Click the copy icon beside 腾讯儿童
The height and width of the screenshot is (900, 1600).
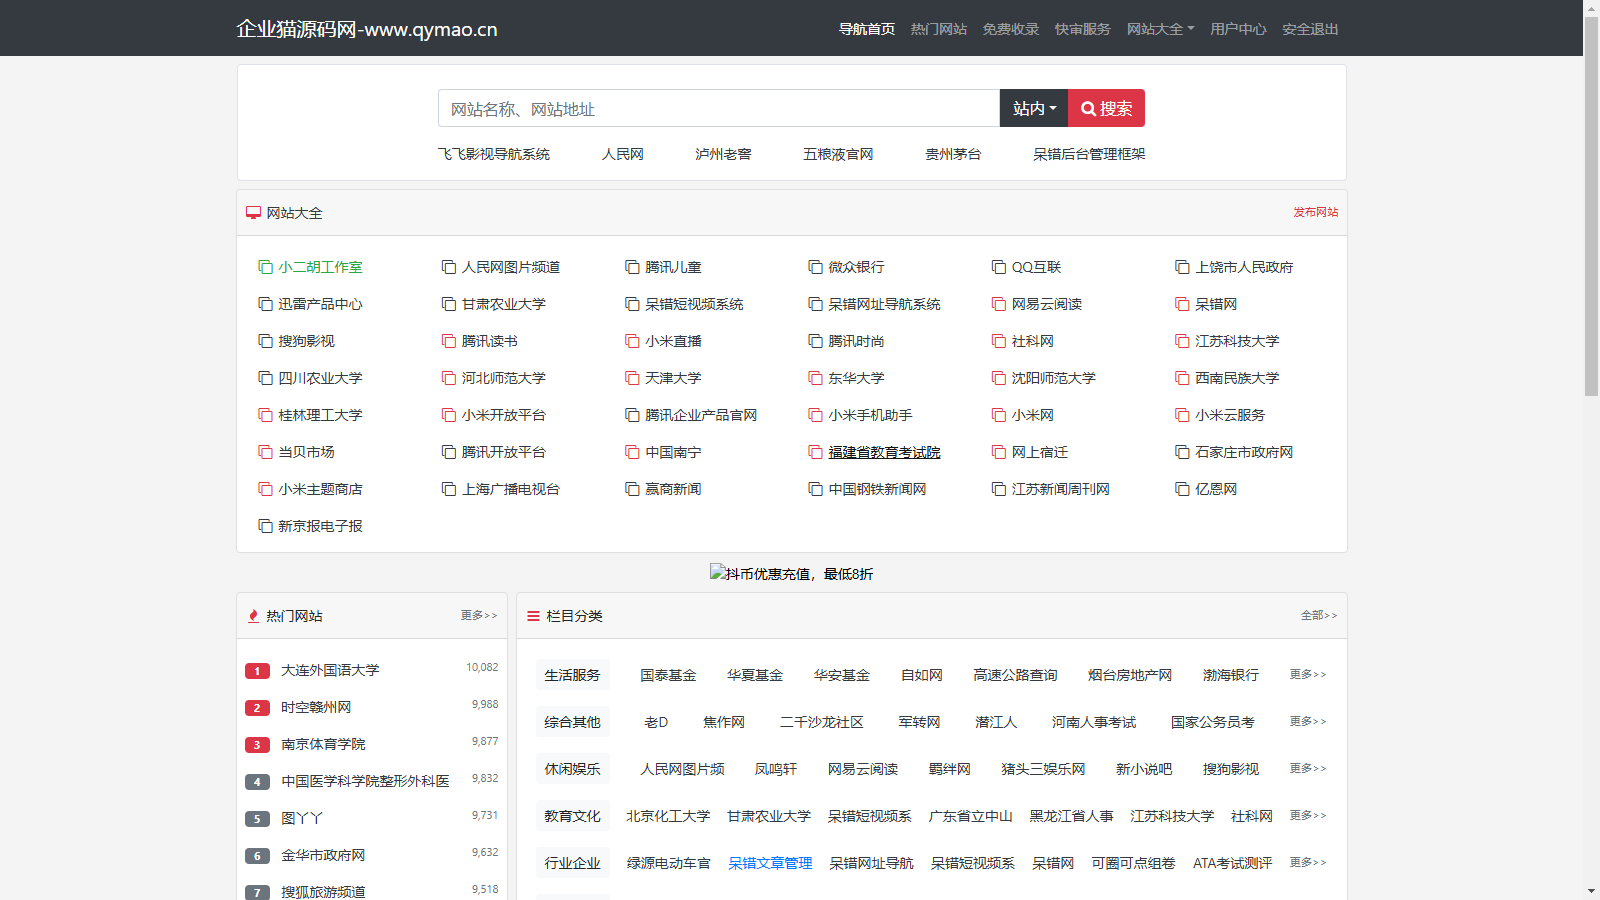pos(632,267)
